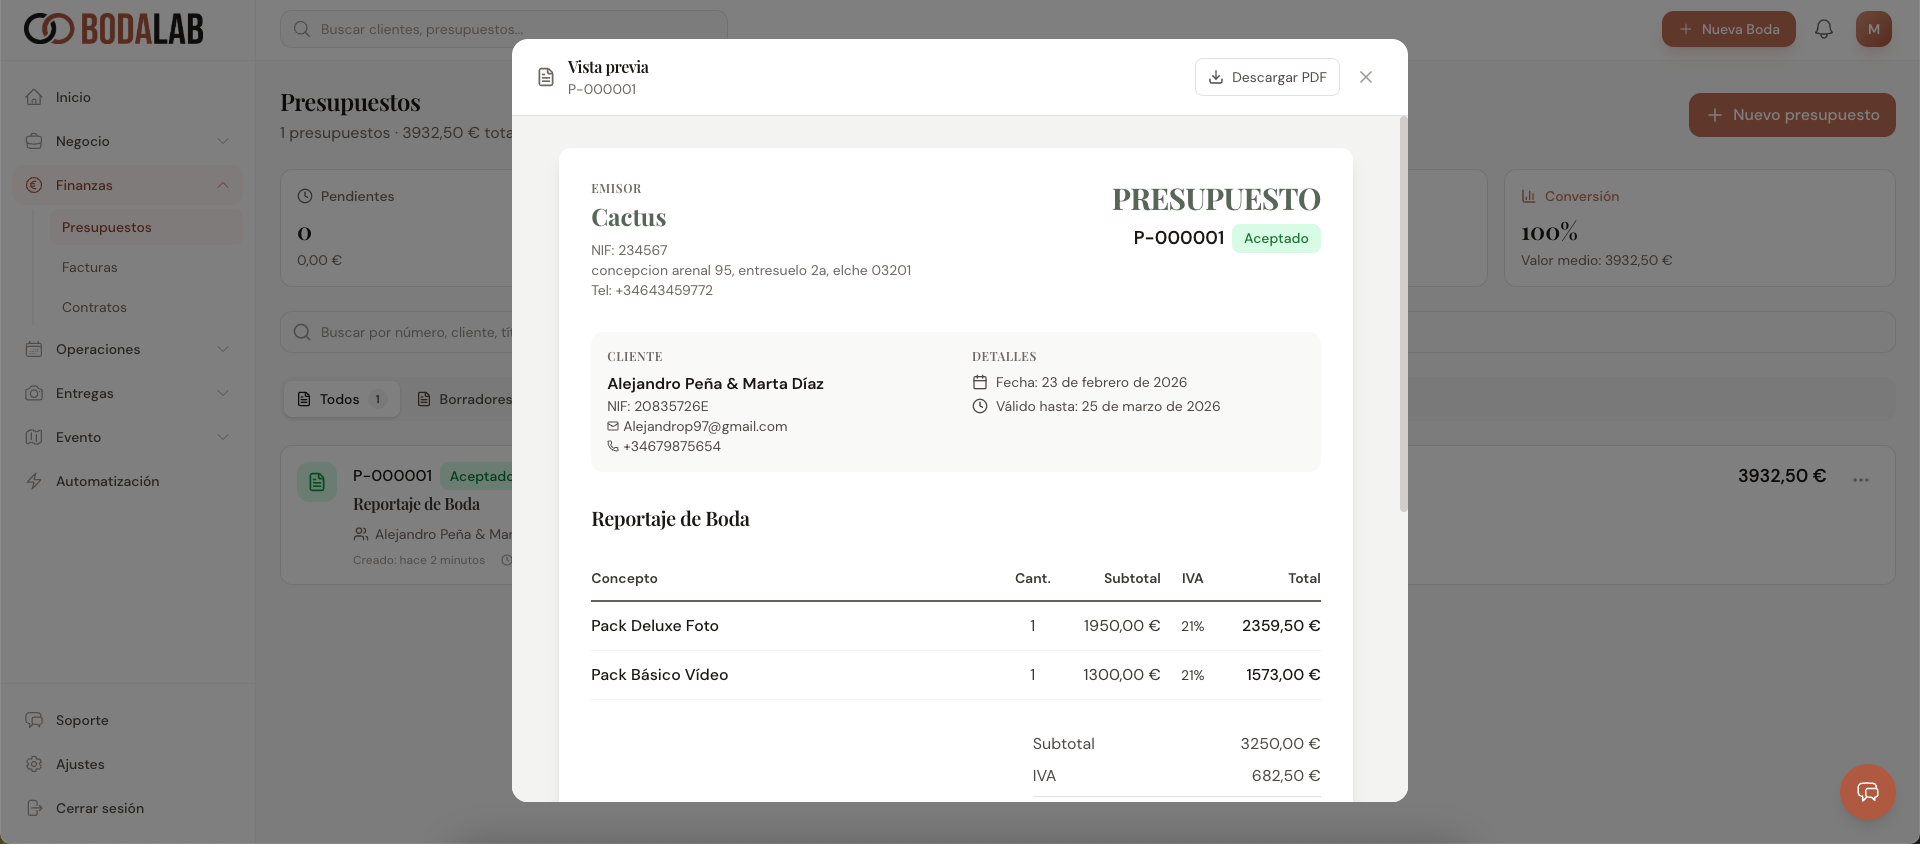Click the 1573,00 € total cell
1920x844 pixels.
(1283, 675)
